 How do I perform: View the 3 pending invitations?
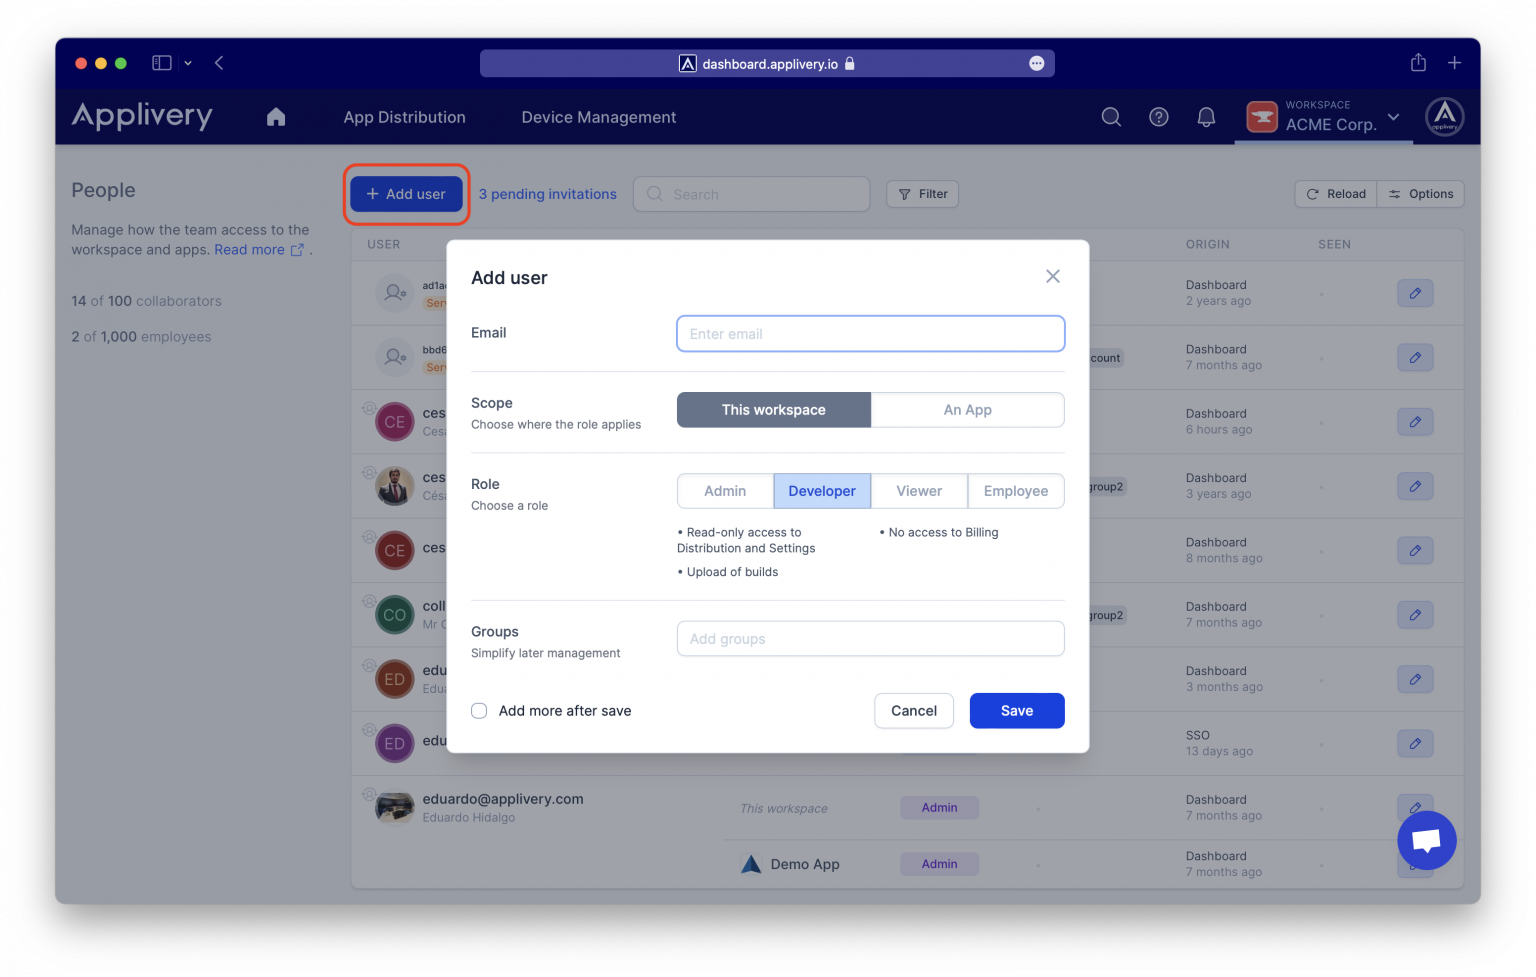coord(547,193)
